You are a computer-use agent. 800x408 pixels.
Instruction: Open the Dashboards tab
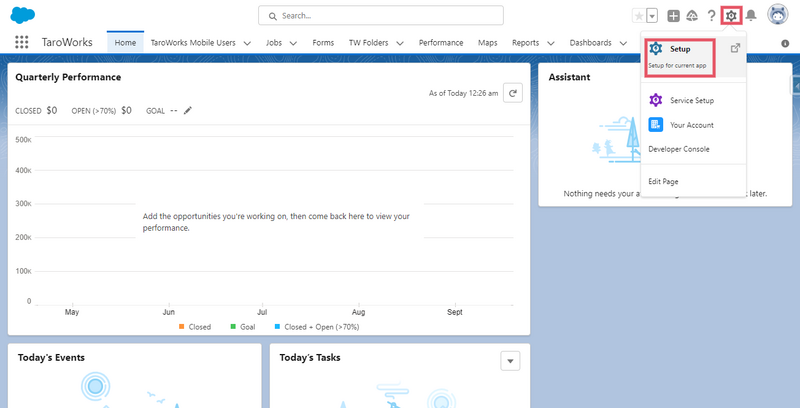coord(590,43)
